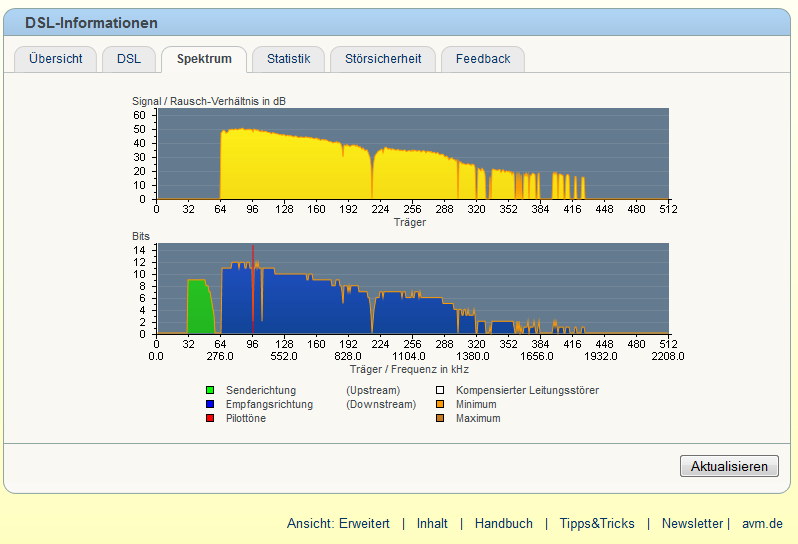Image resolution: width=798 pixels, height=544 pixels.
Task: Open the Ansicht: Erweitert link
Action: (338, 523)
